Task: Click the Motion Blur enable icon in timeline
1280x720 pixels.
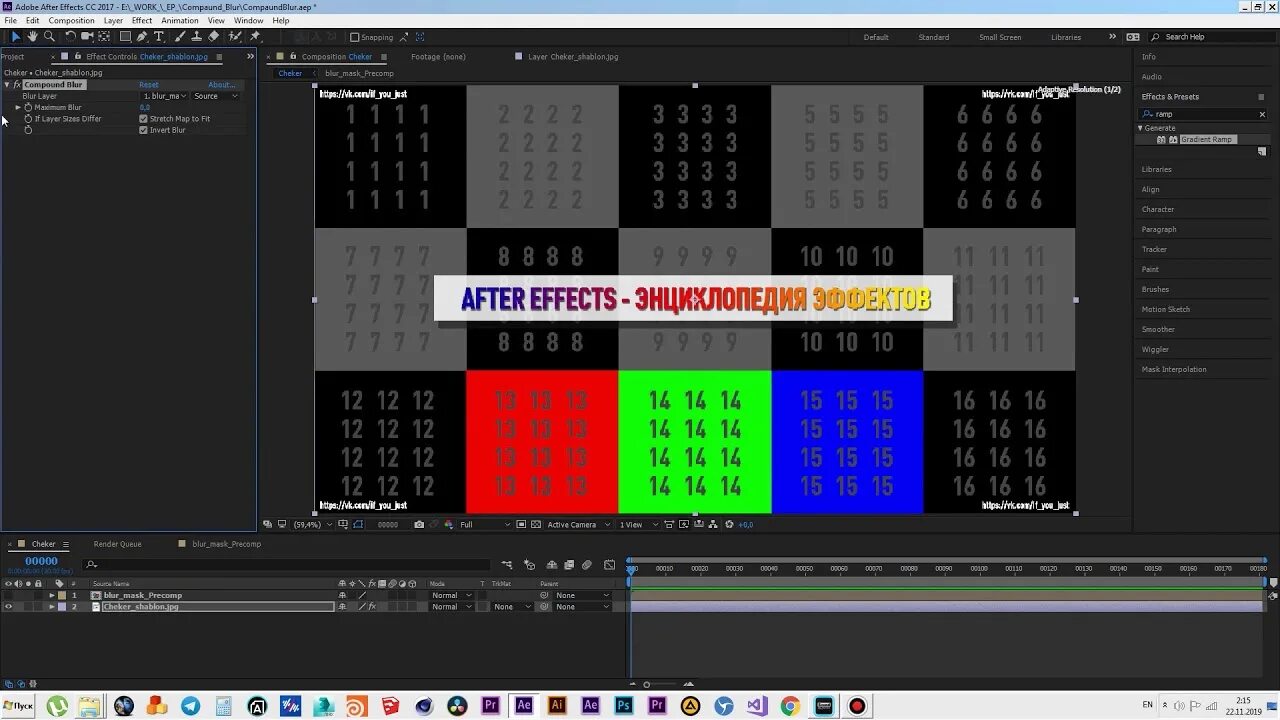Action: pyautogui.click(x=587, y=565)
